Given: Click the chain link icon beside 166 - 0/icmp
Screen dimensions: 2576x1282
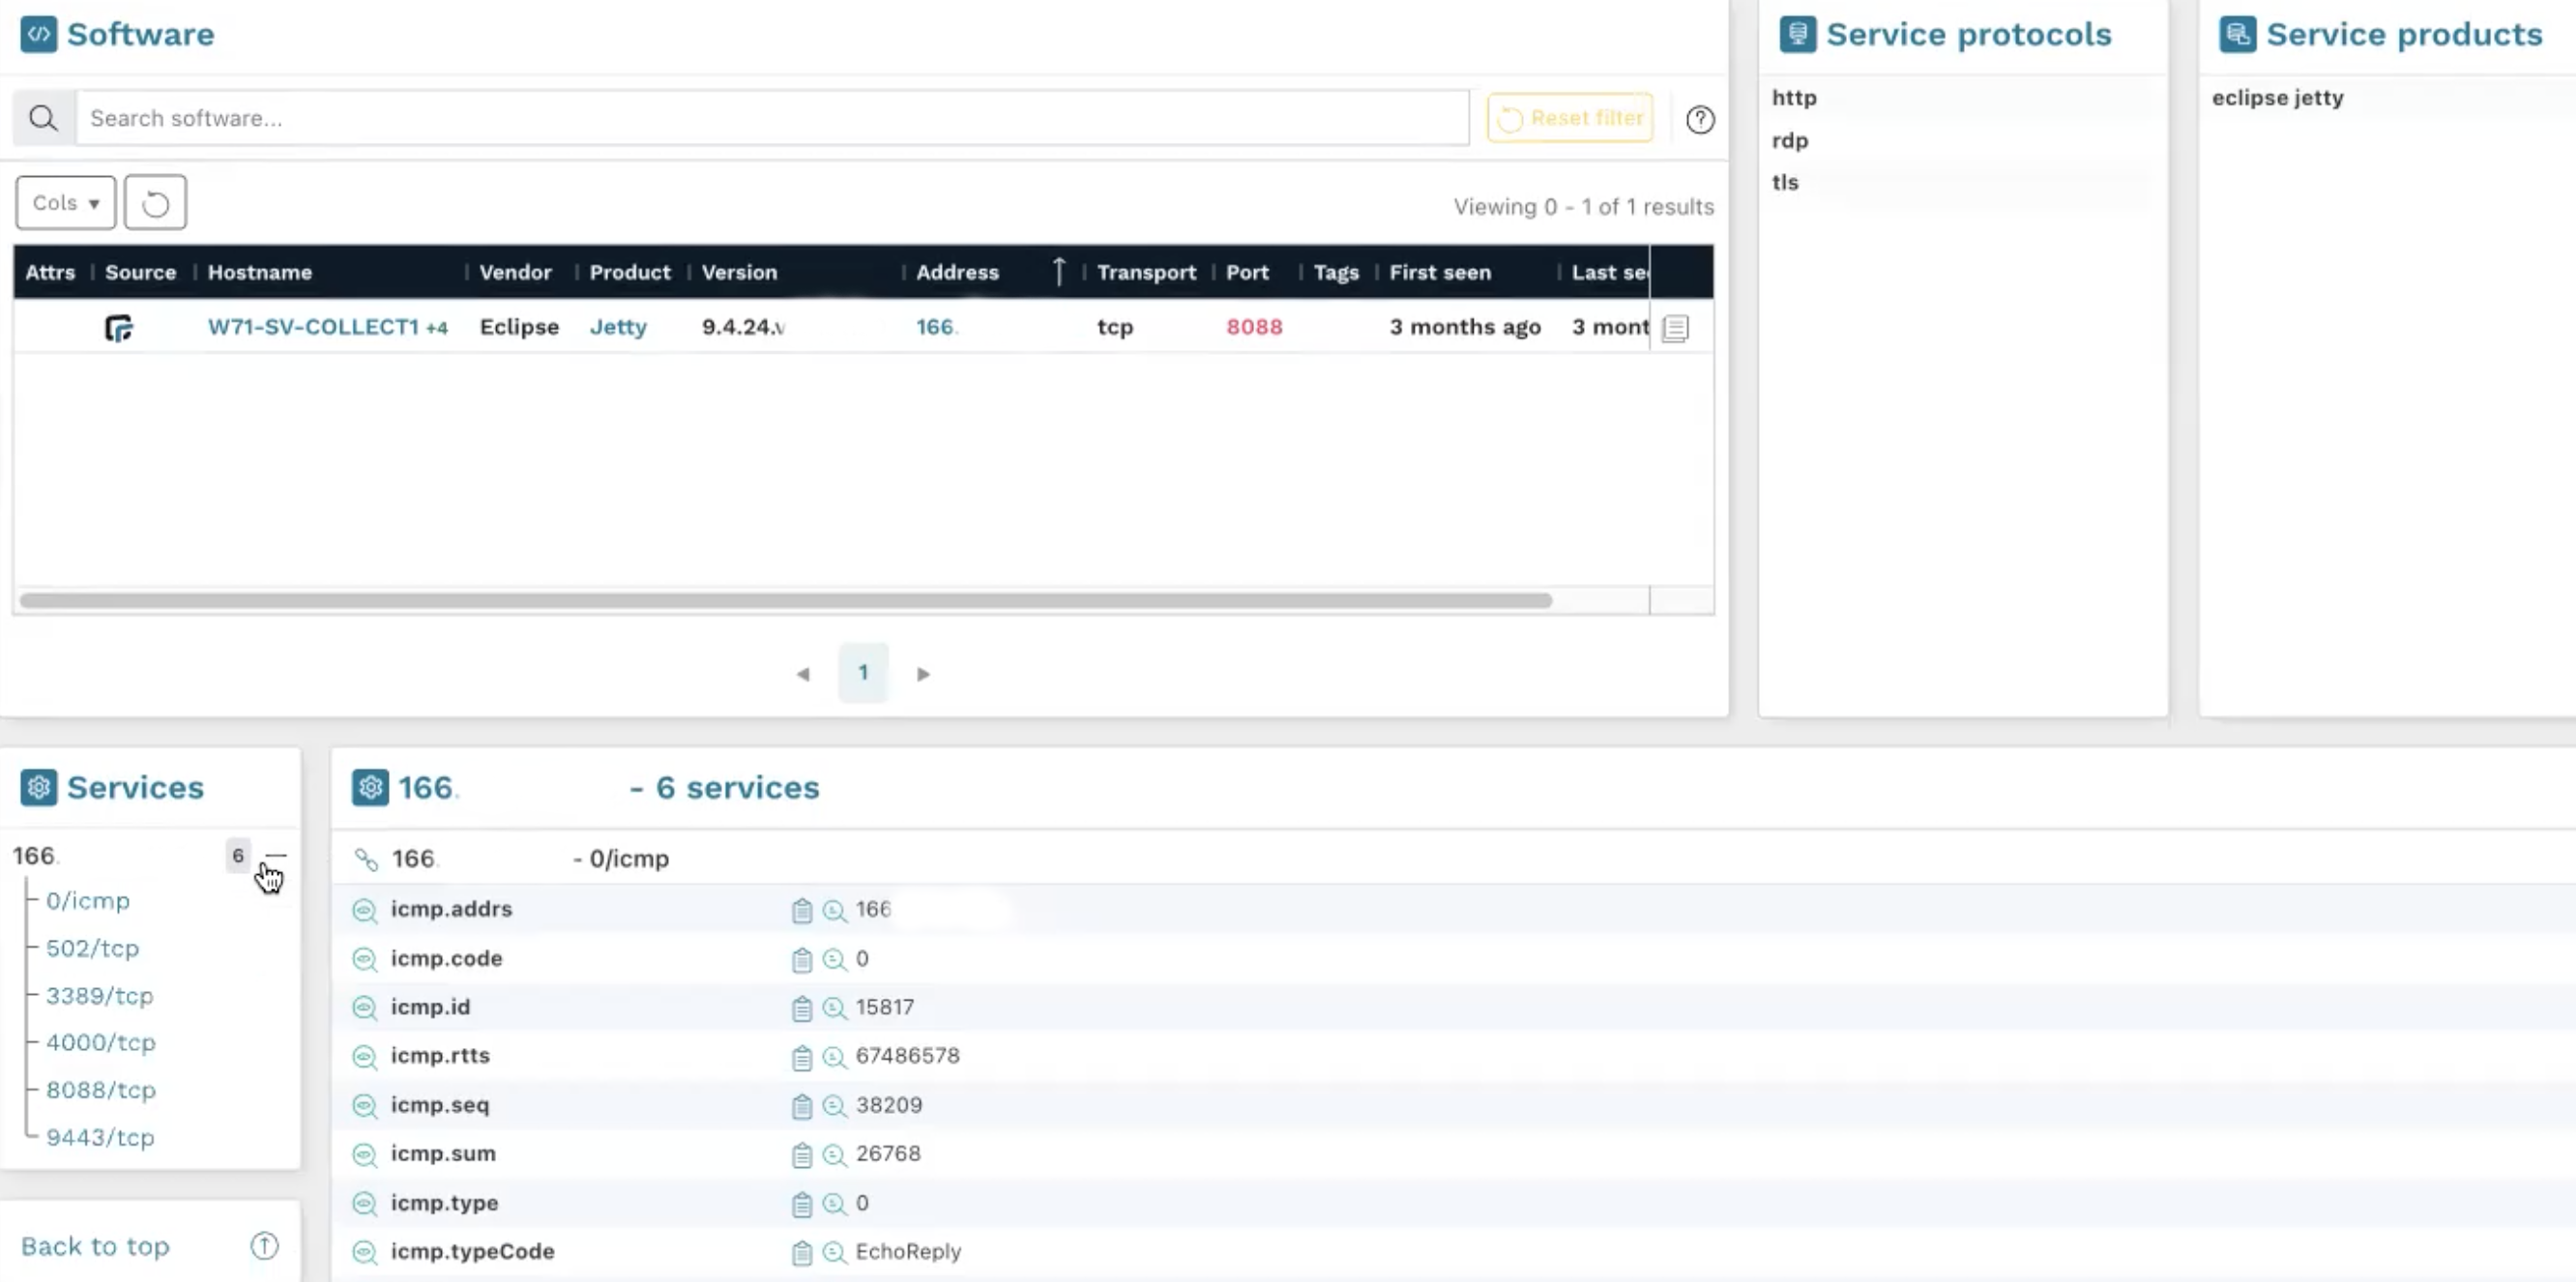Looking at the screenshot, I should 367,858.
